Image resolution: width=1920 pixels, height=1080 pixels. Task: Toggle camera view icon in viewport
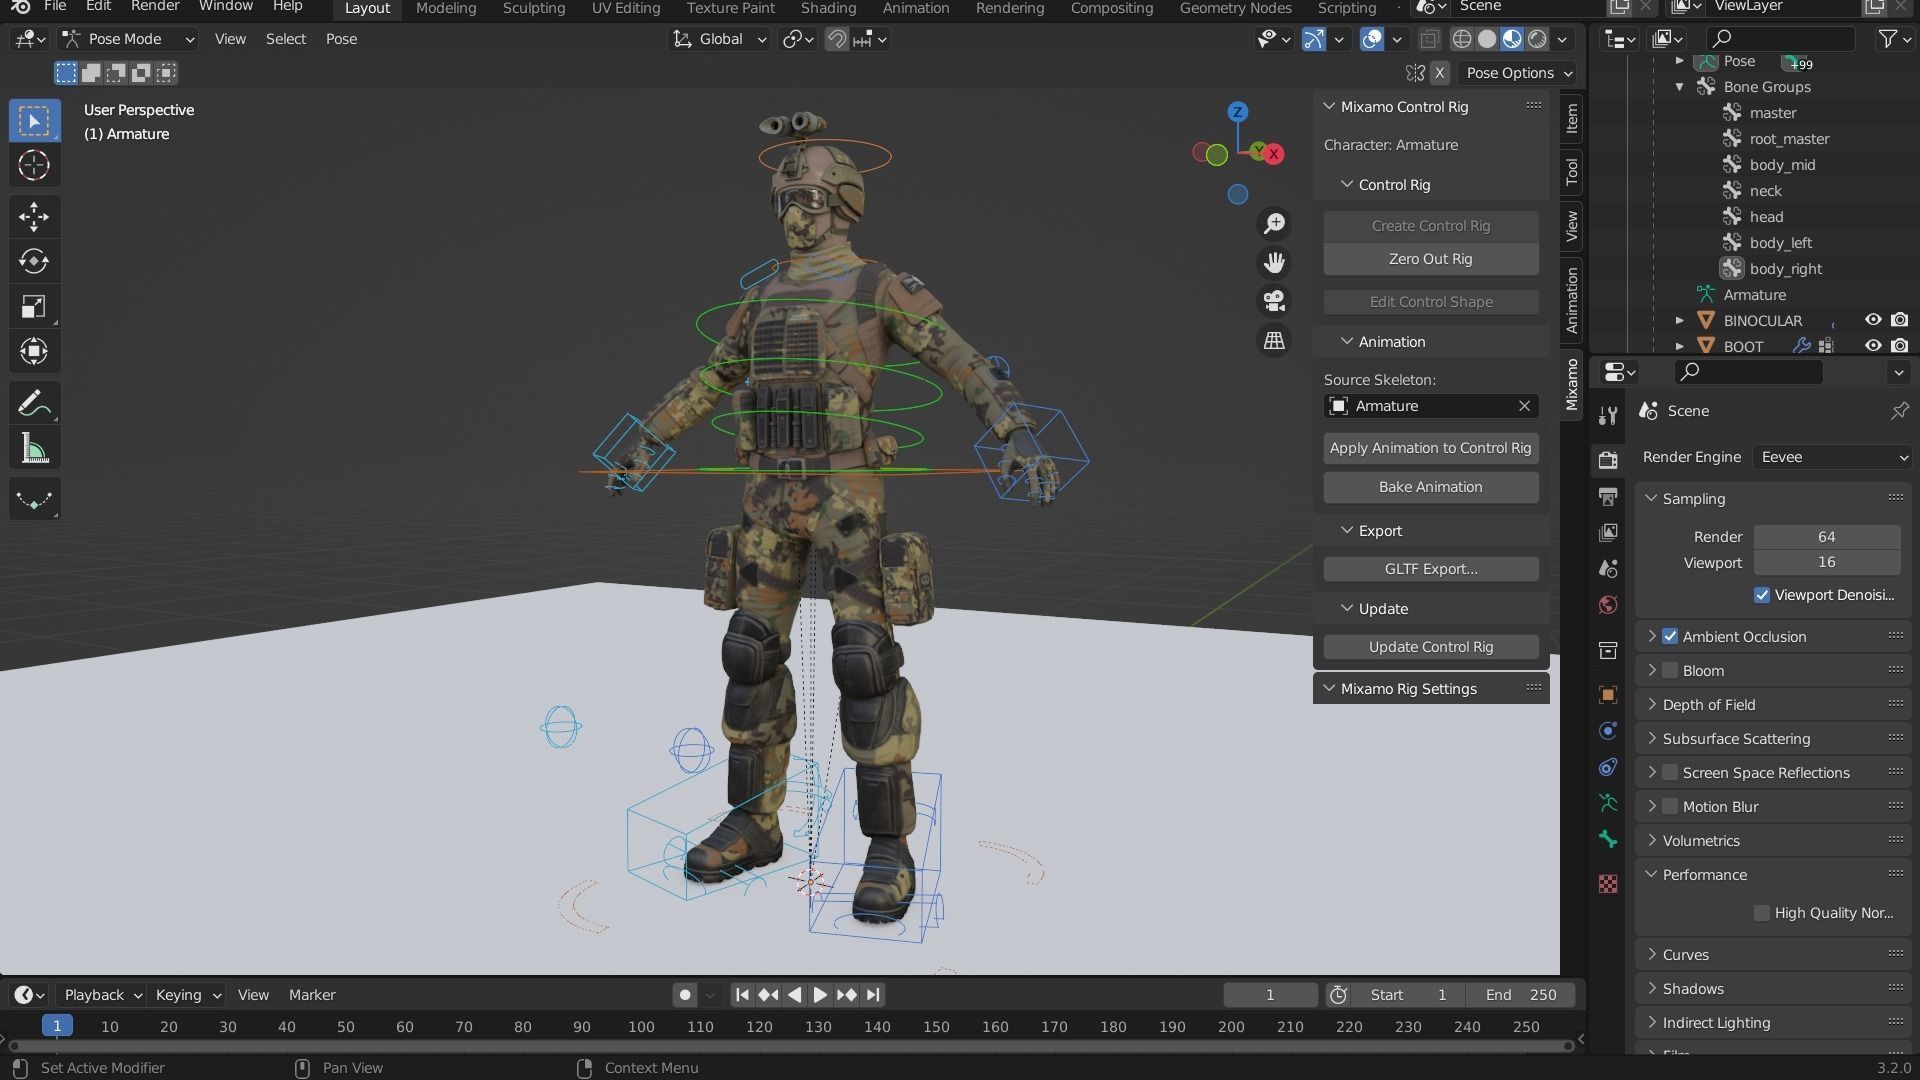1274,301
